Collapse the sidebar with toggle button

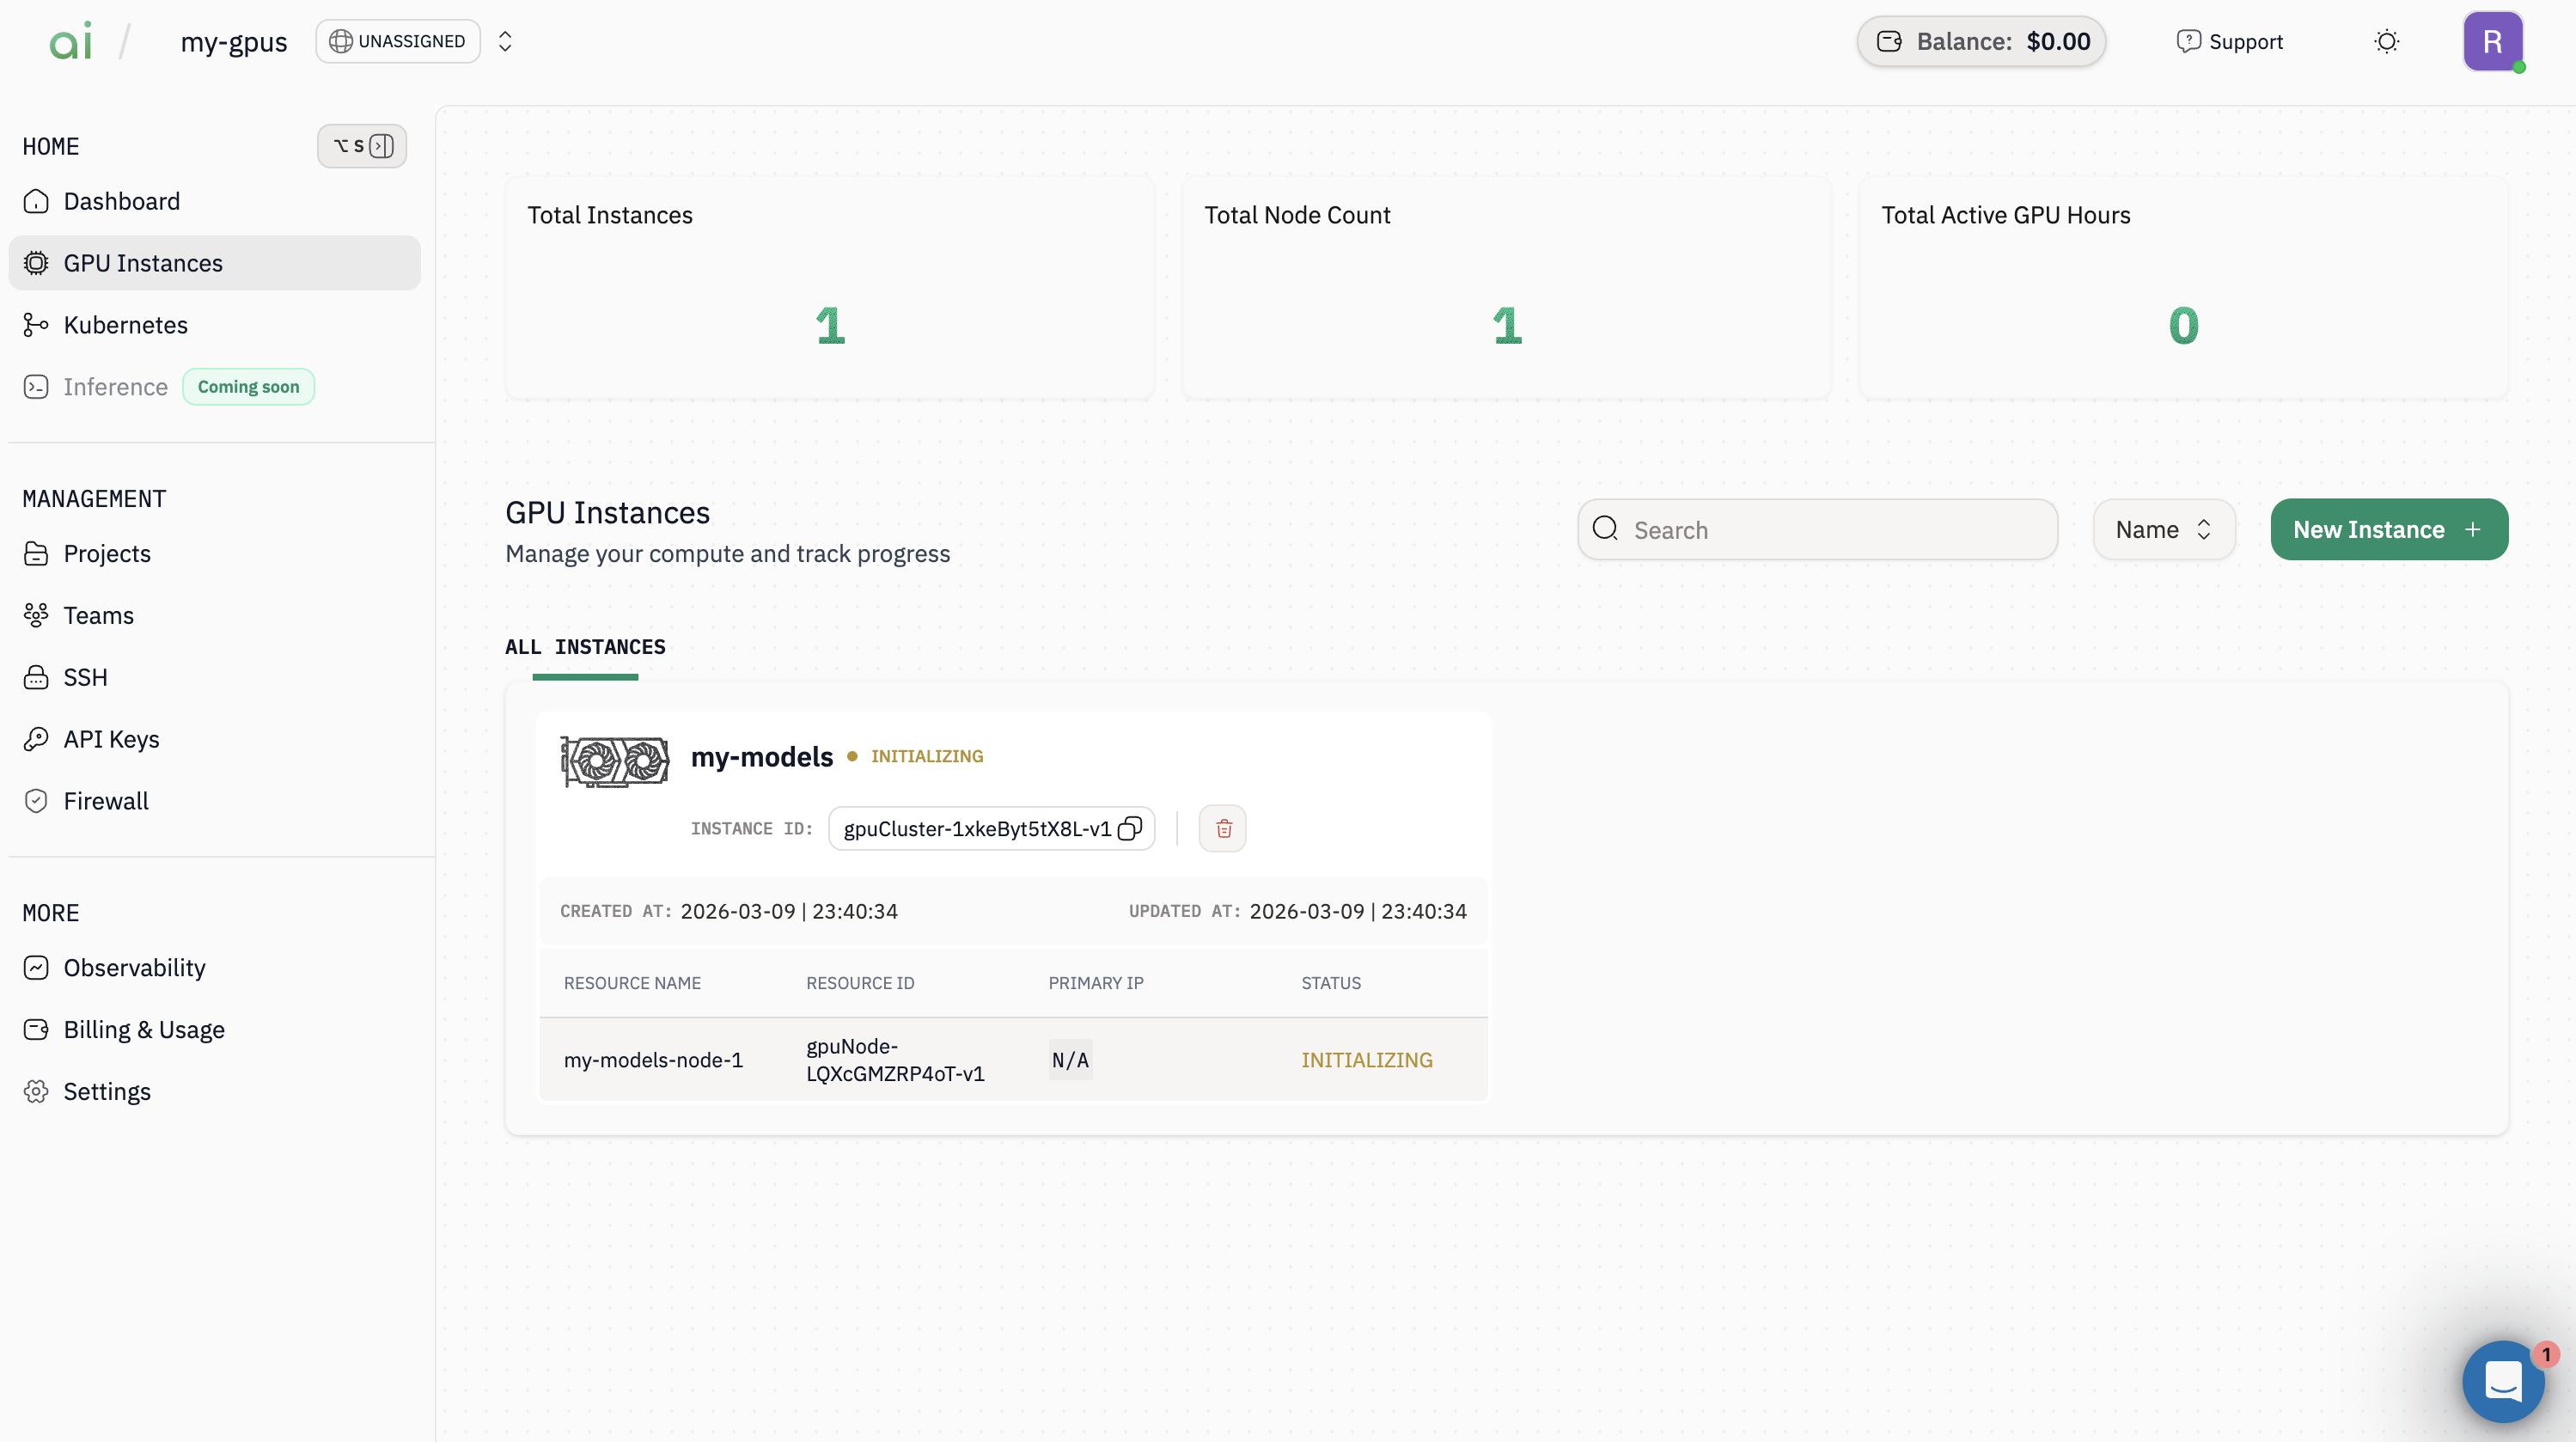[x=362, y=146]
